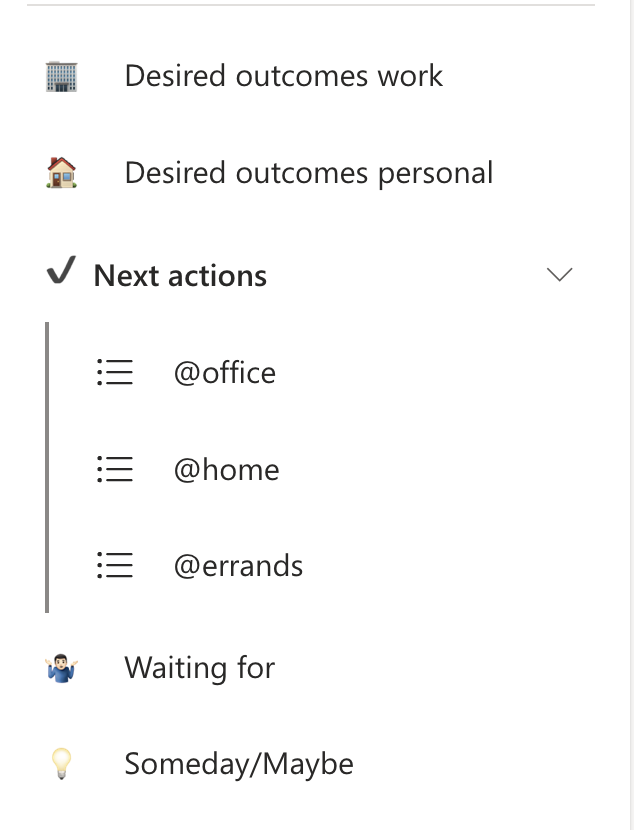This screenshot has height=830, width=634.
Task: Click the list icon next to @errands
Action: pos(115,566)
